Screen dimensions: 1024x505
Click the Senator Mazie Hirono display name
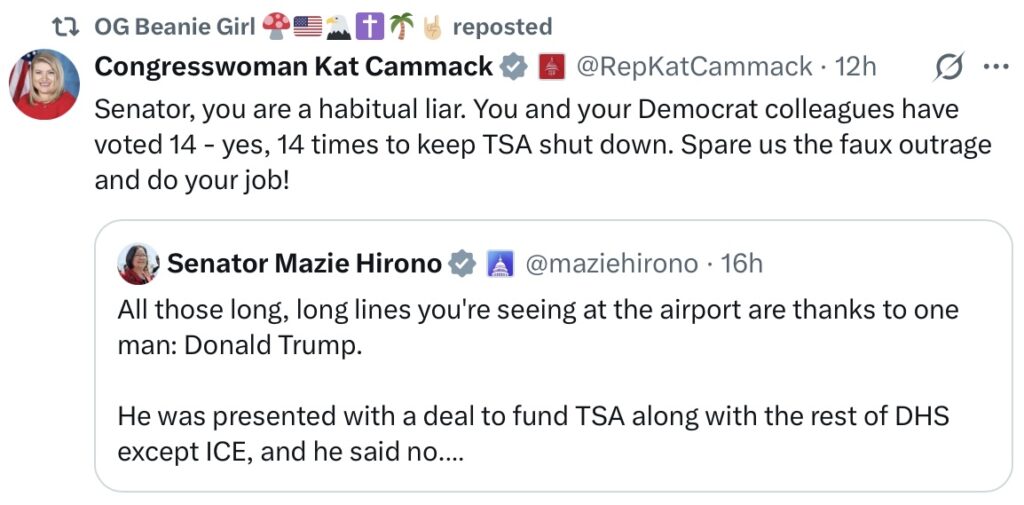click(x=304, y=263)
